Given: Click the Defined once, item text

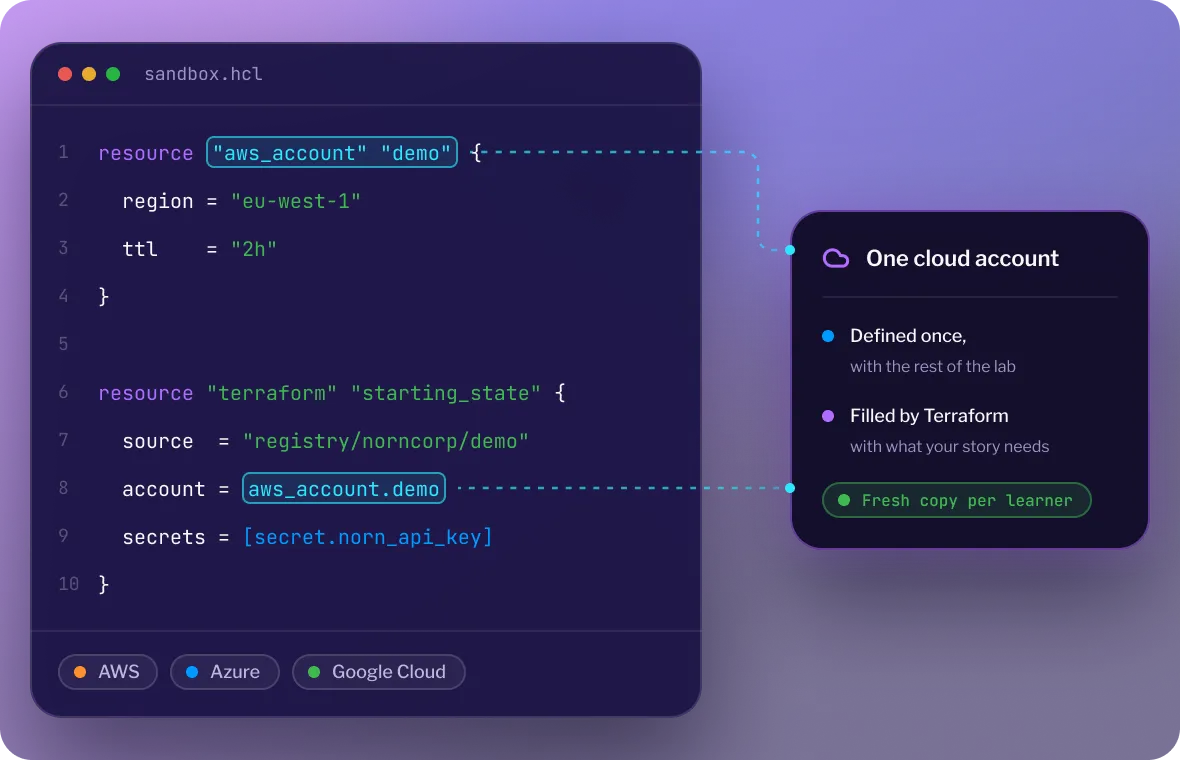Looking at the screenshot, I should pos(908,336).
